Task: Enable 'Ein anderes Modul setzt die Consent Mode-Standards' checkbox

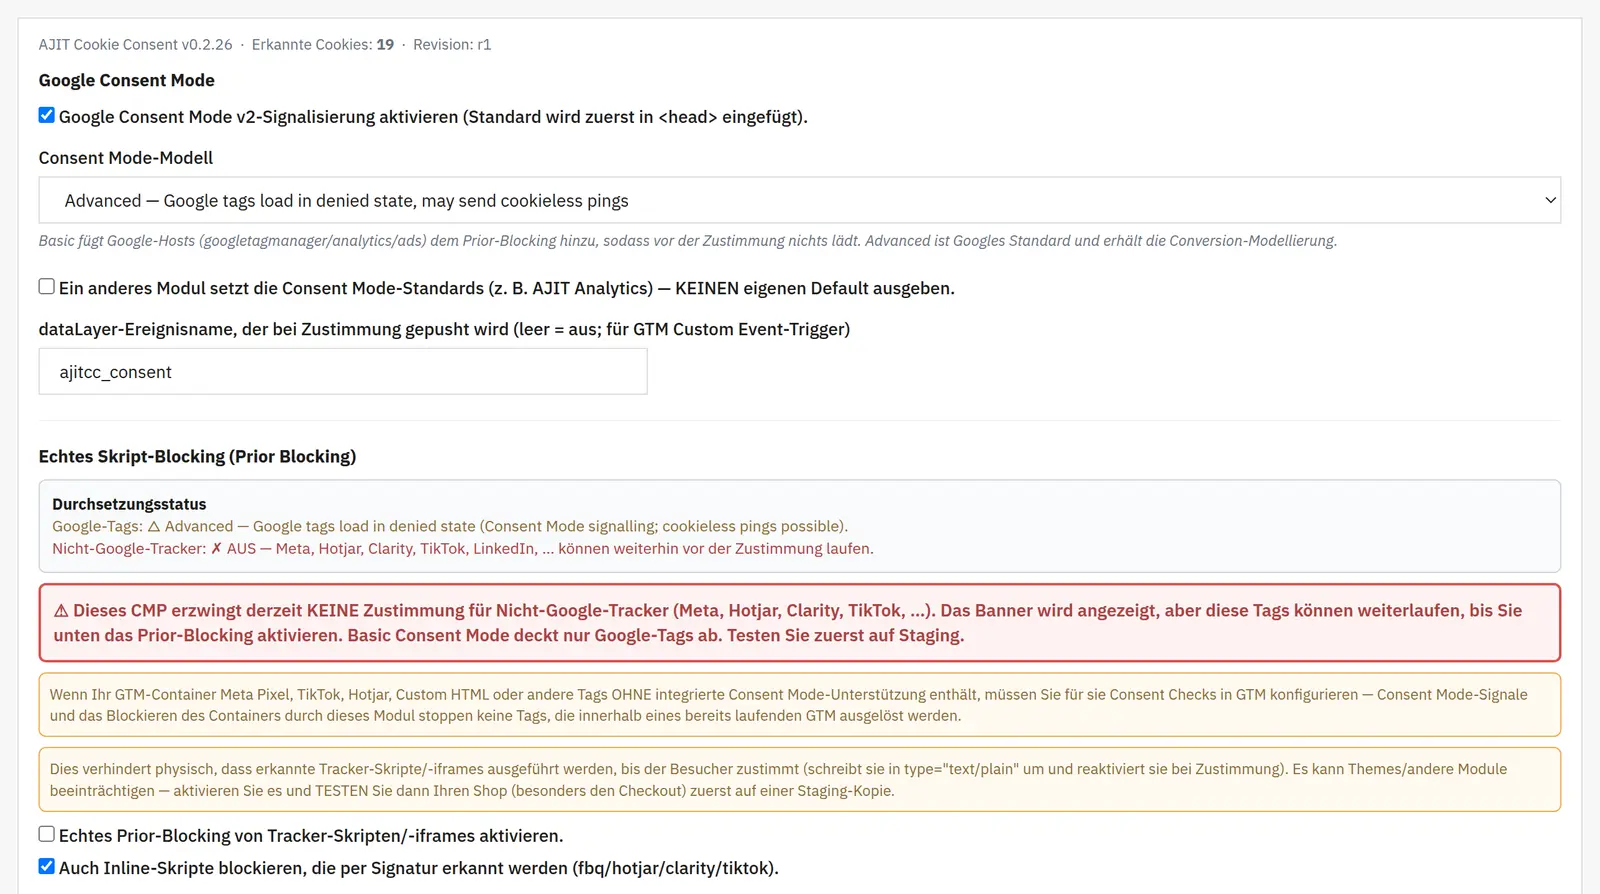Action: [47, 287]
